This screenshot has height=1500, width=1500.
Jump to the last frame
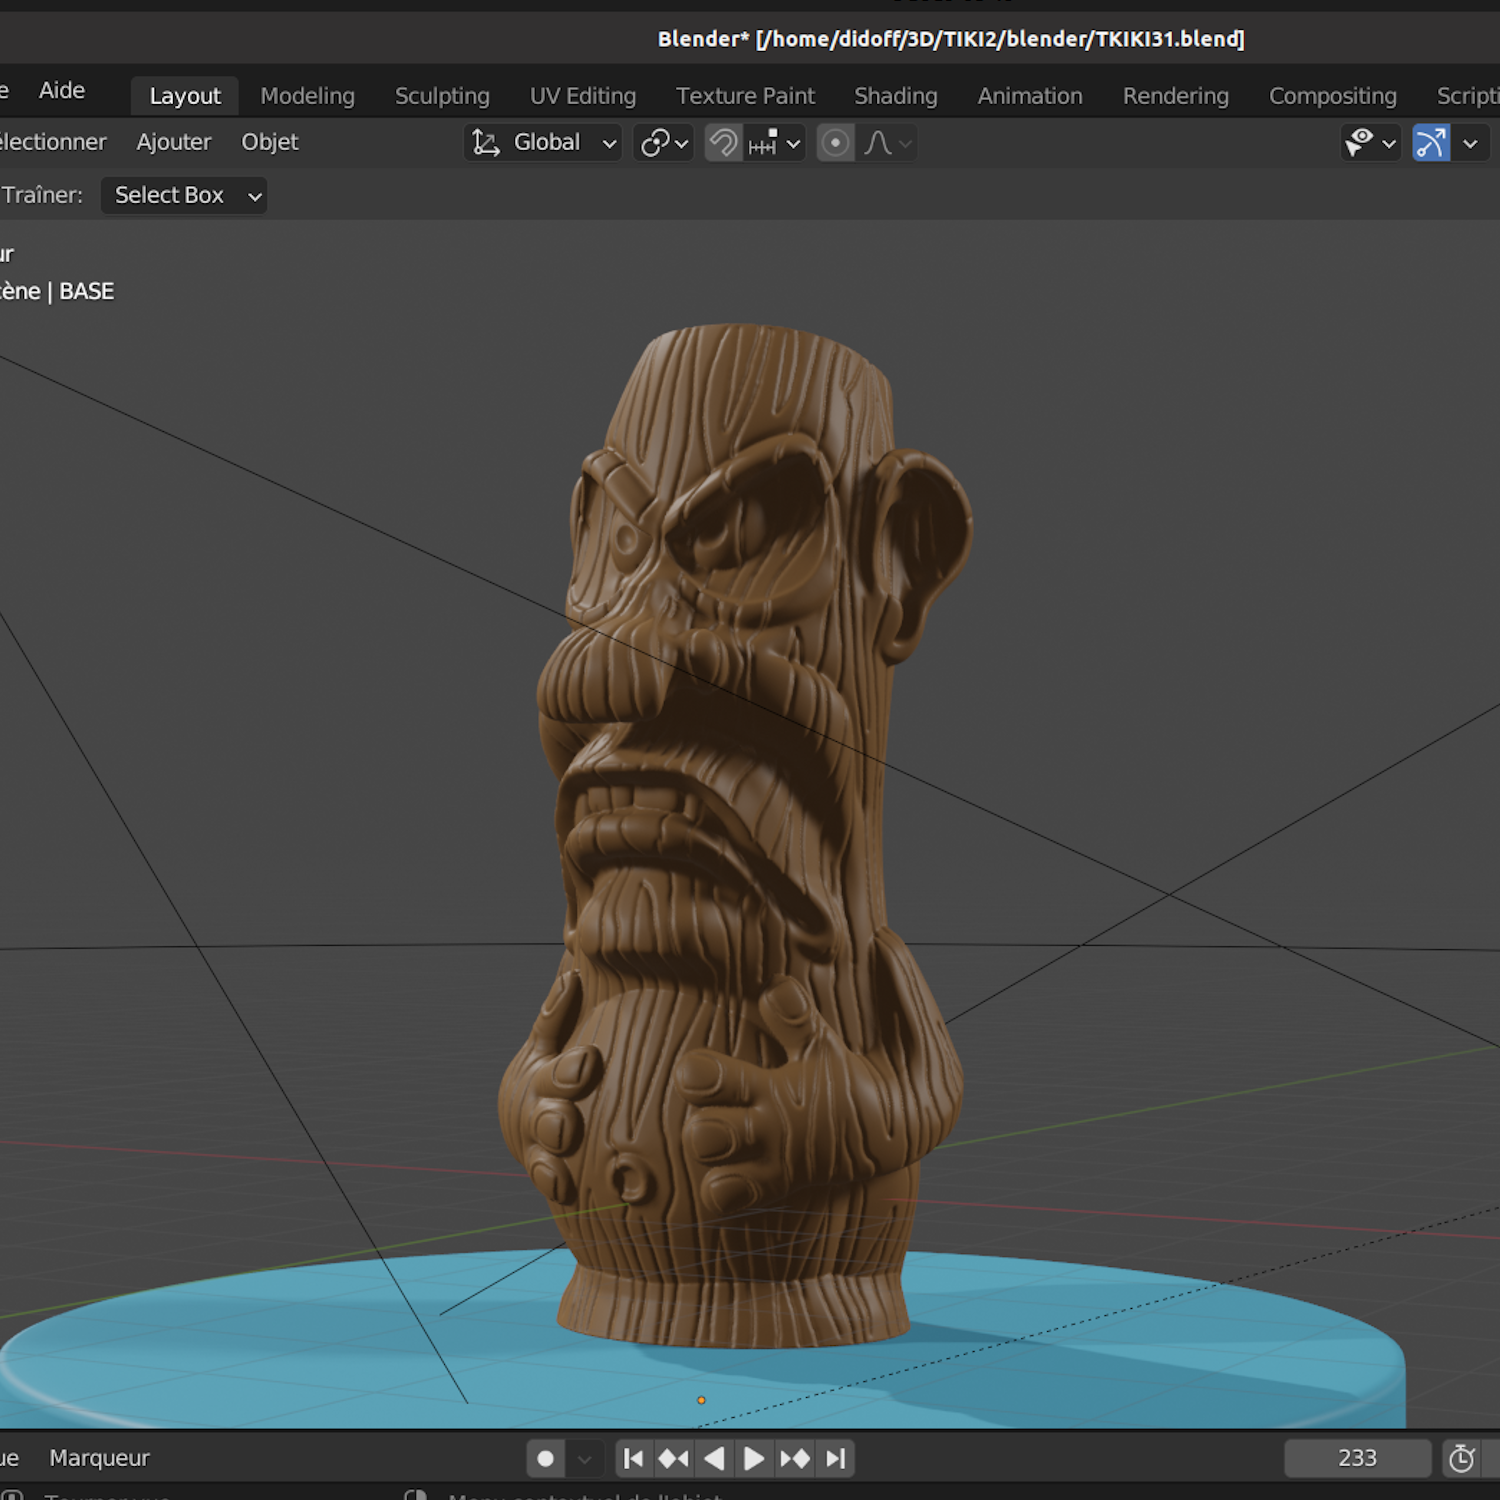click(836, 1459)
